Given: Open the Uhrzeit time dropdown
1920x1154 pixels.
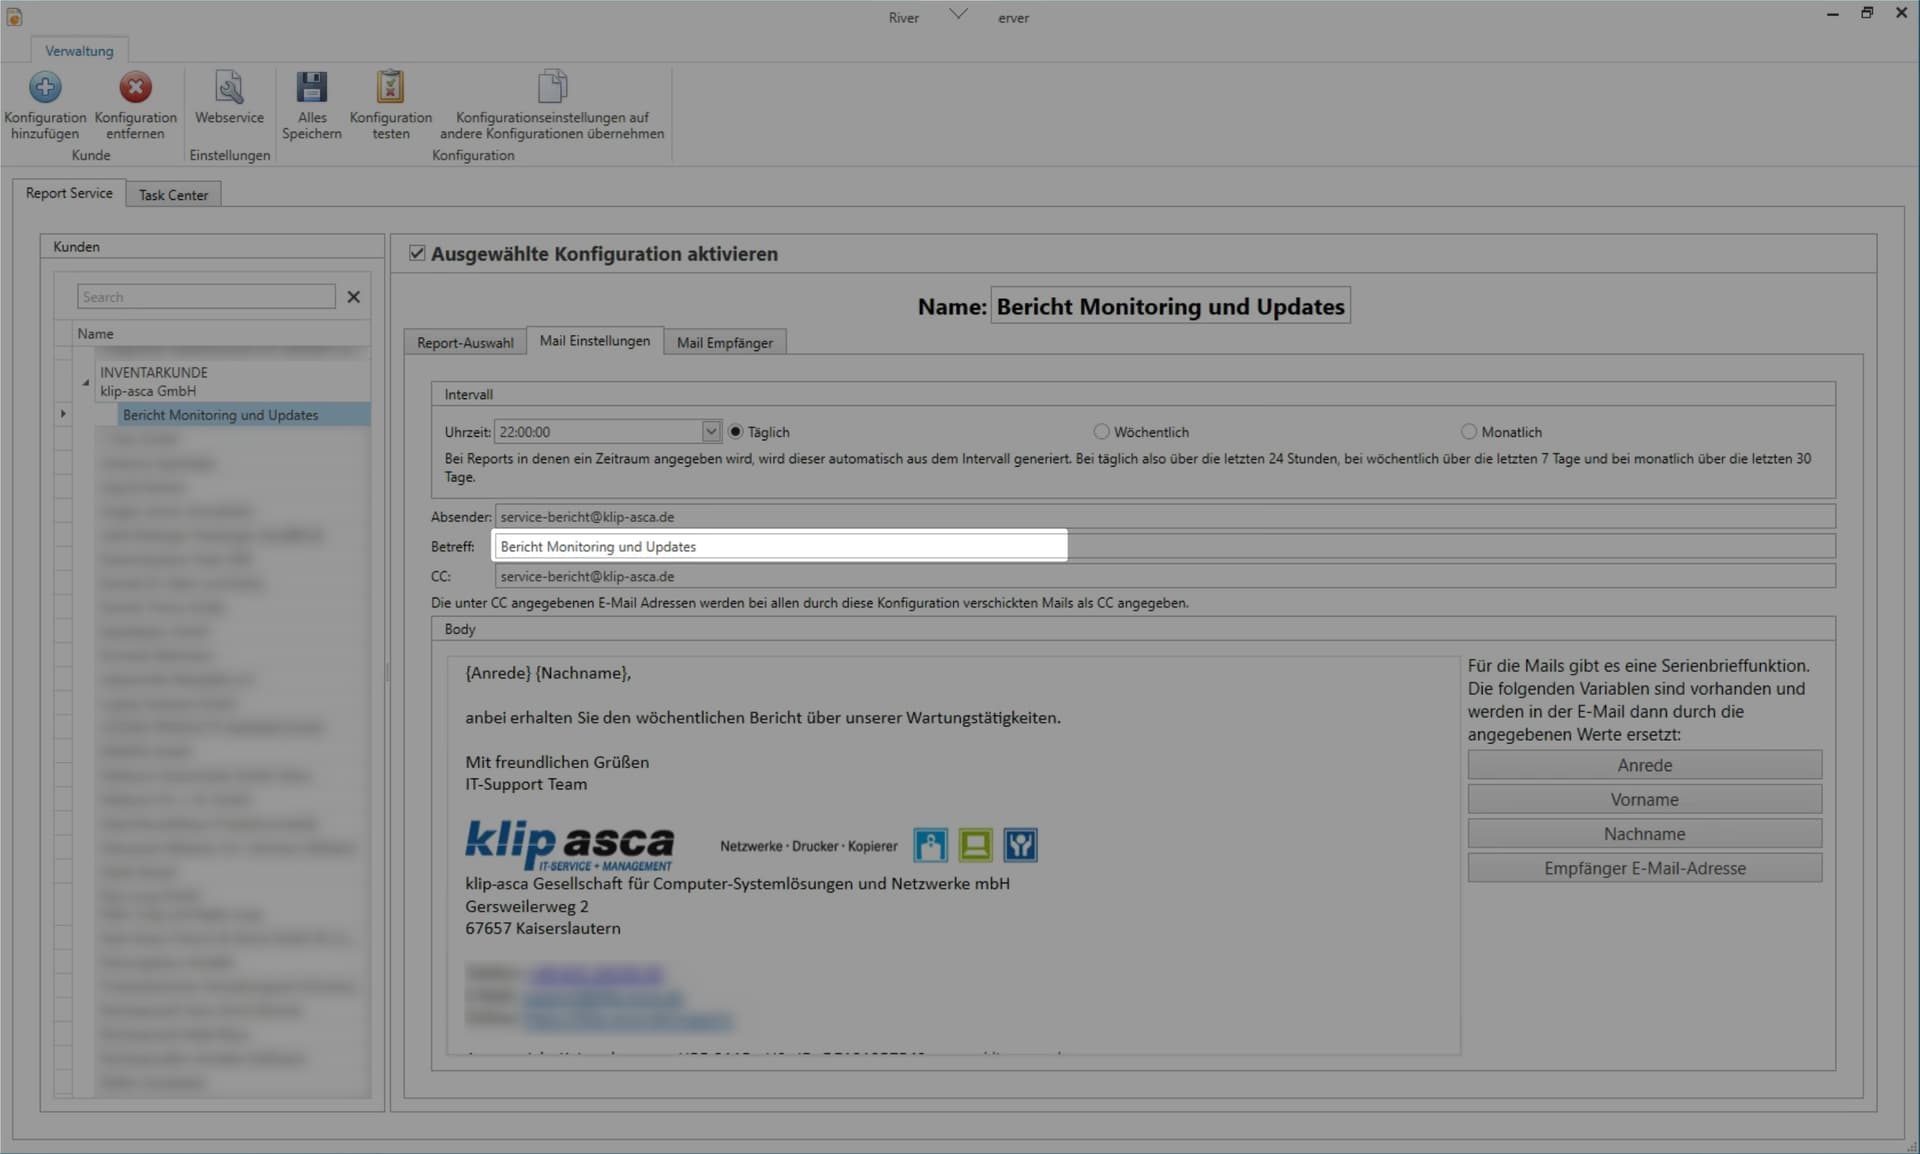Looking at the screenshot, I should pos(710,432).
